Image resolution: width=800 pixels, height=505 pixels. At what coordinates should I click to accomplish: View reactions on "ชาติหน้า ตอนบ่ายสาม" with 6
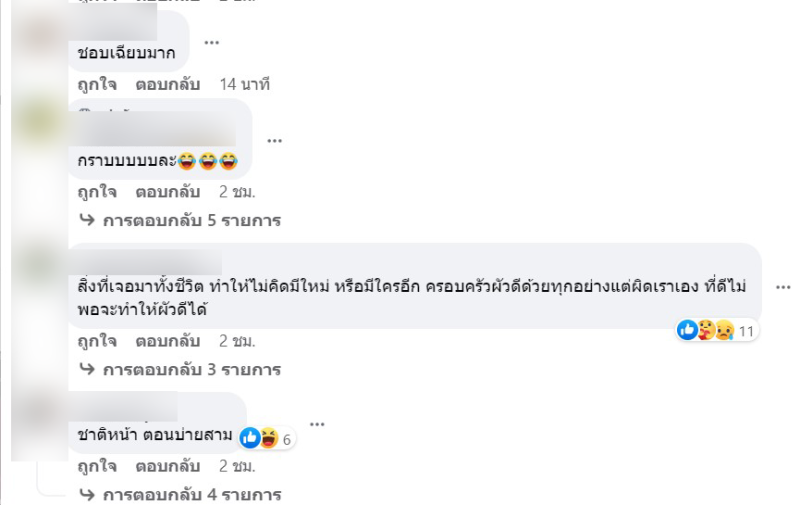tap(266, 439)
